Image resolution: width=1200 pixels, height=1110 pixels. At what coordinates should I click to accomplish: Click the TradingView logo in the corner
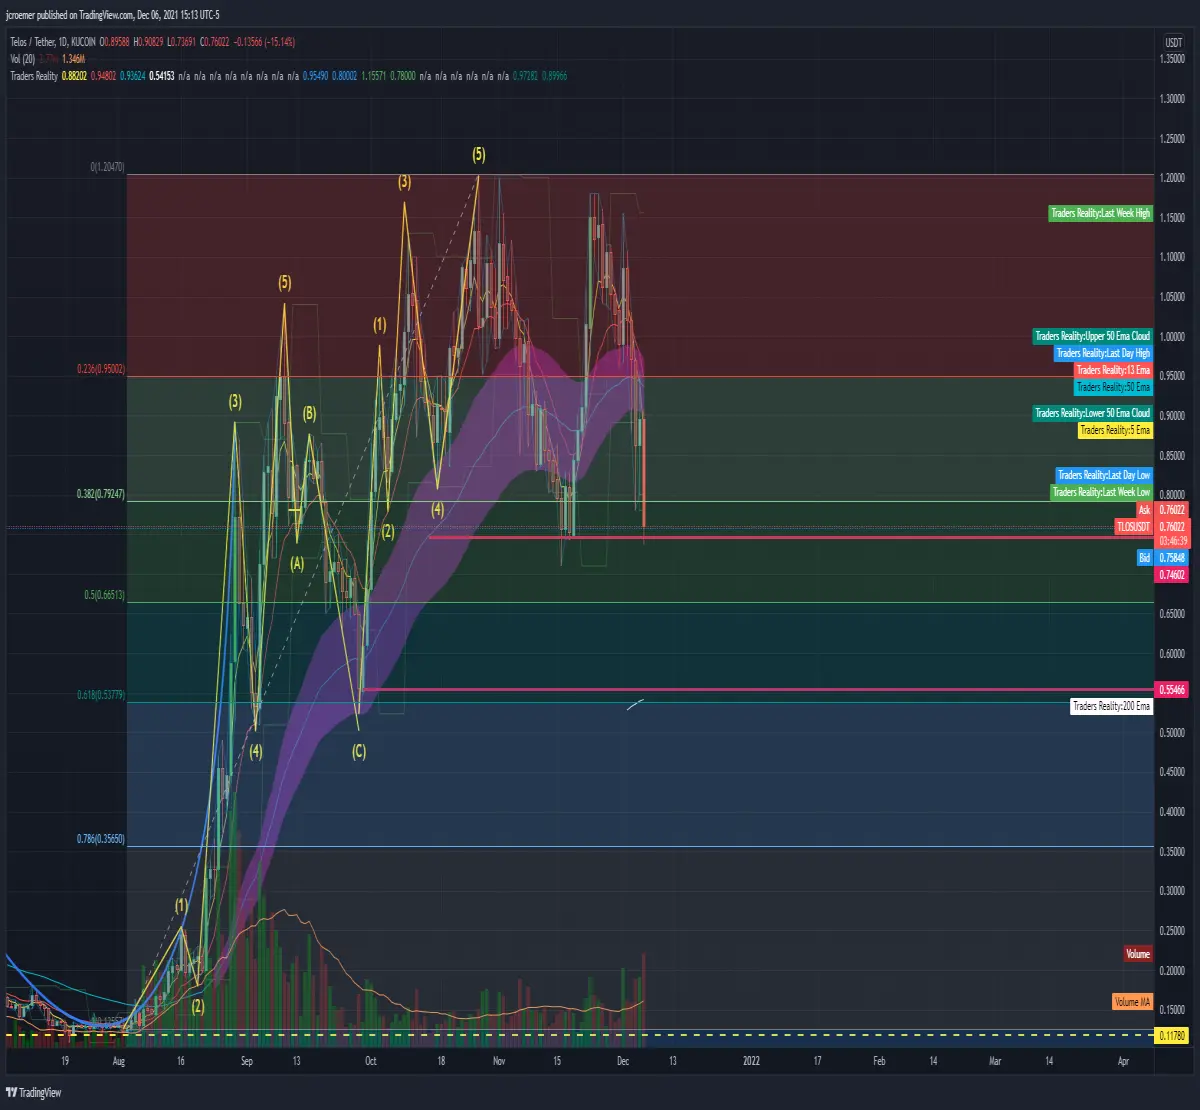pyautogui.click(x=32, y=1091)
